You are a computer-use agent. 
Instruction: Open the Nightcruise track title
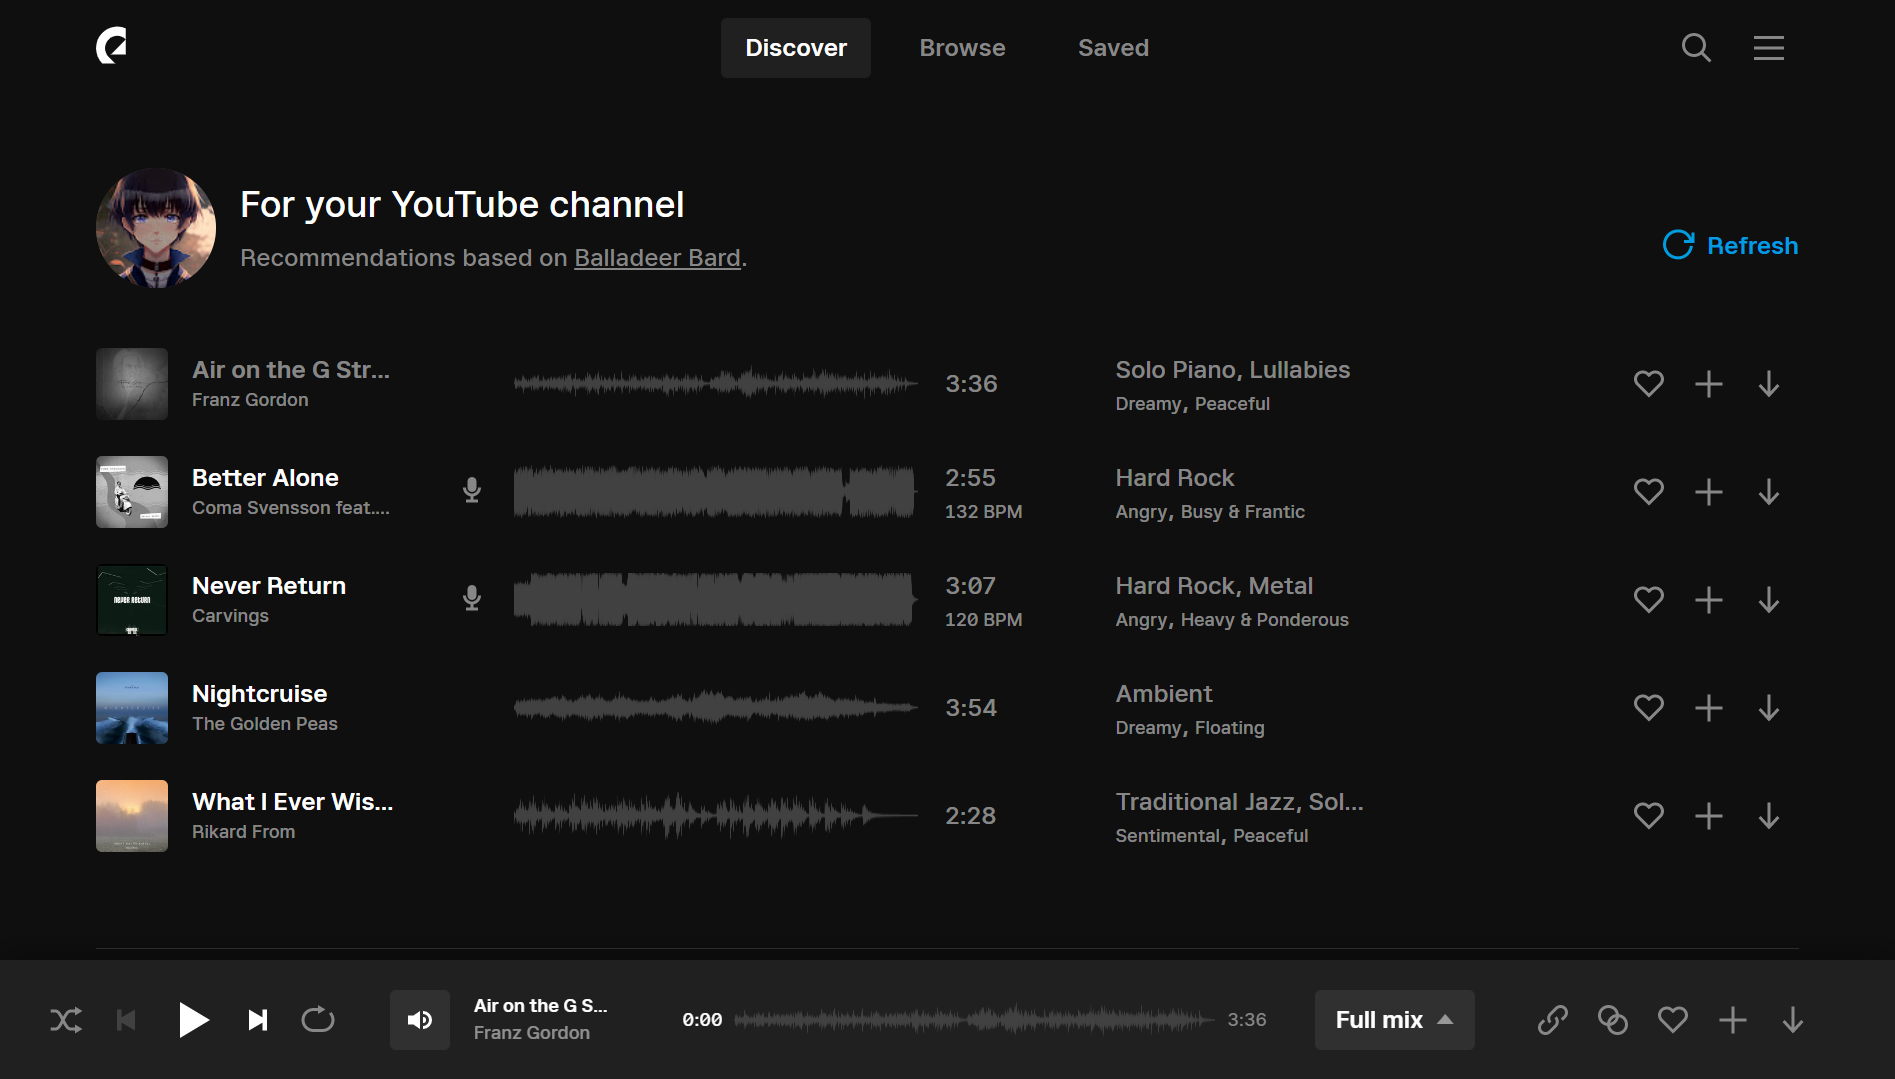pyautogui.click(x=259, y=694)
